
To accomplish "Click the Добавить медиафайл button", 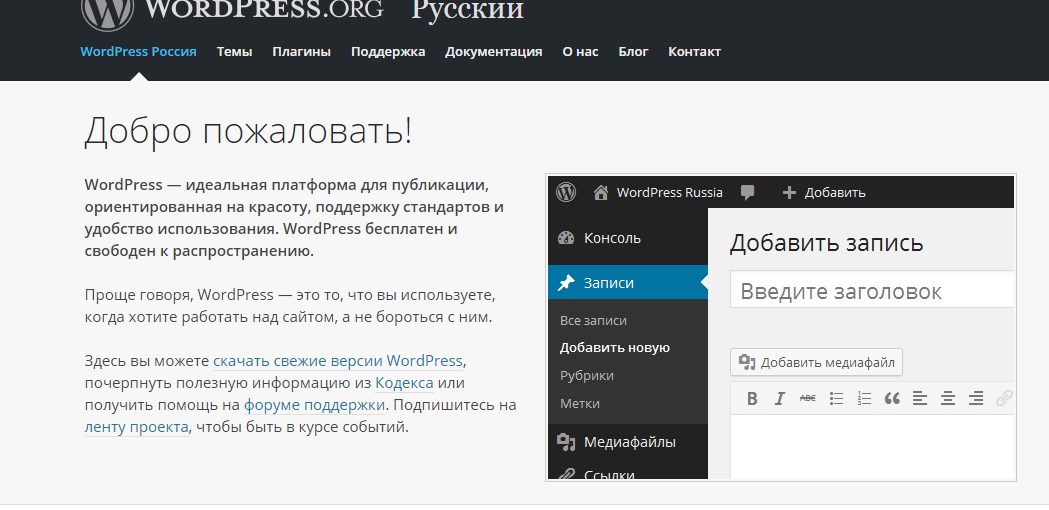I will [x=816, y=363].
